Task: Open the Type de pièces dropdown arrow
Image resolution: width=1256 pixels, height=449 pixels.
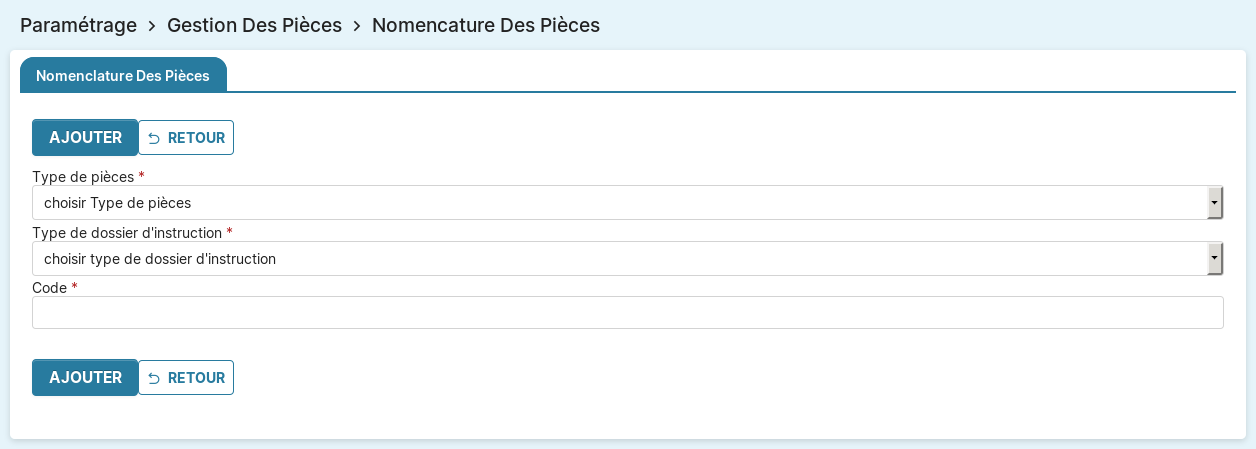Action: point(1214,203)
